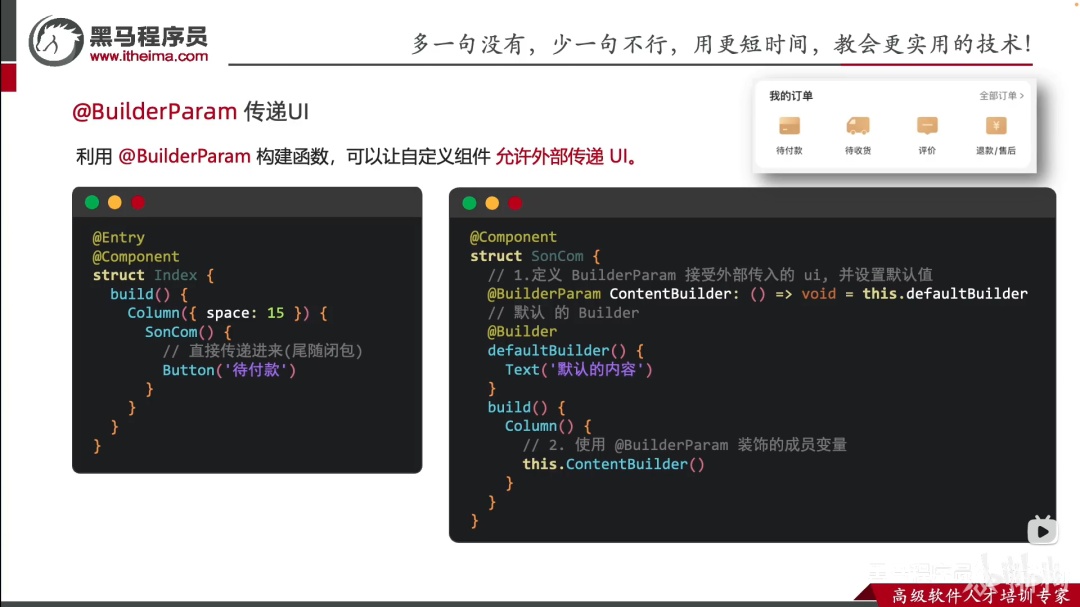Click the play button in bottom corner
The image size is (1080, 607).
pyautogui.click(x=1041, y=531)
